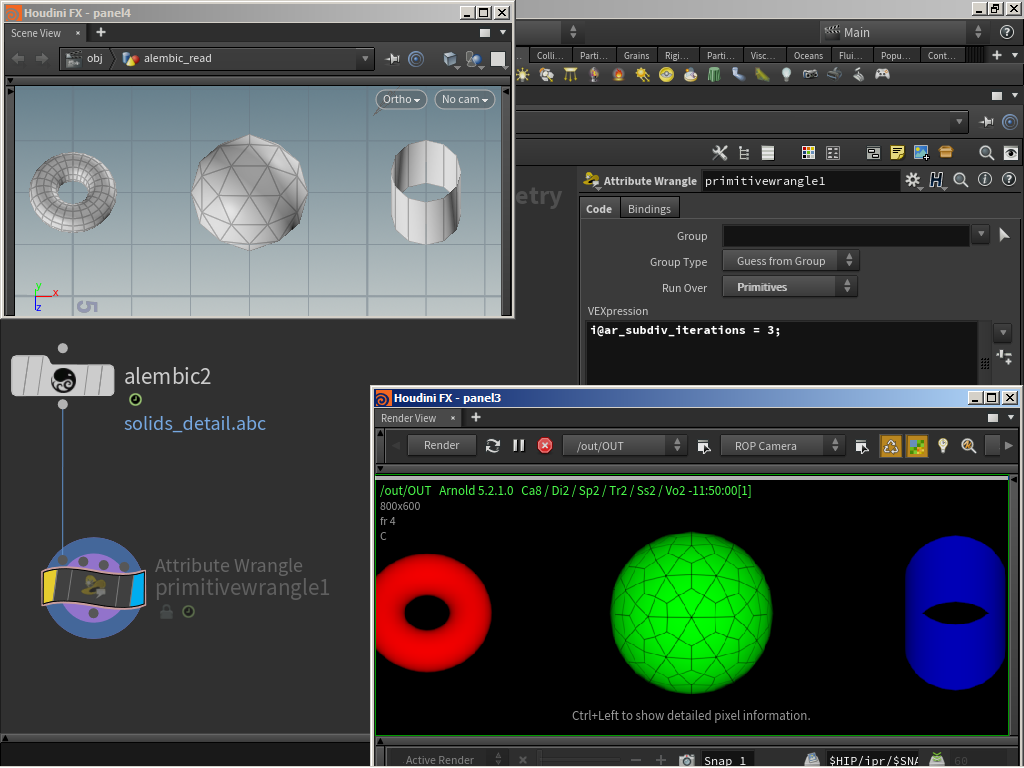This screenshot has width=1024, height=768.
Task: Click the node info (i) icon
Action: [985, 180]
